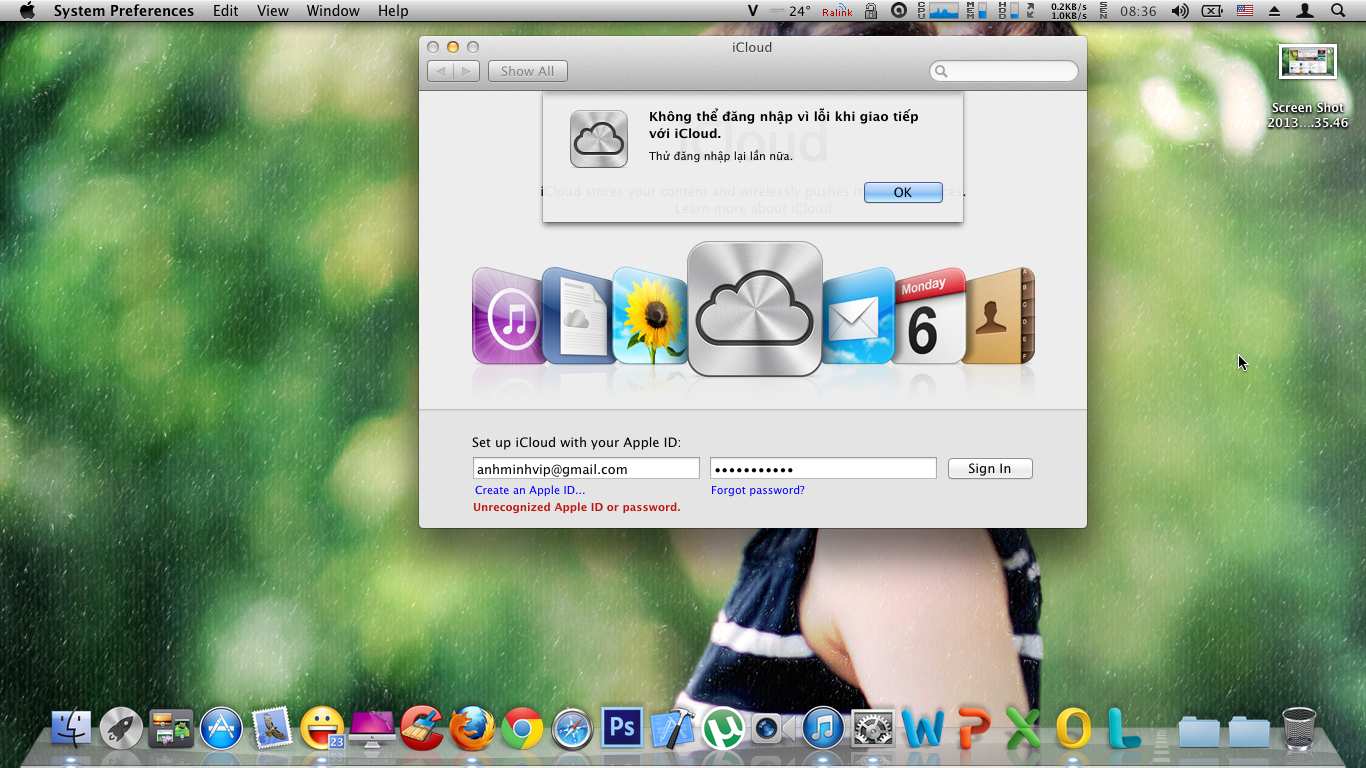Open Mission Control in the Dock
This screenshot has height=768, width=1366.
coord(171,729)
